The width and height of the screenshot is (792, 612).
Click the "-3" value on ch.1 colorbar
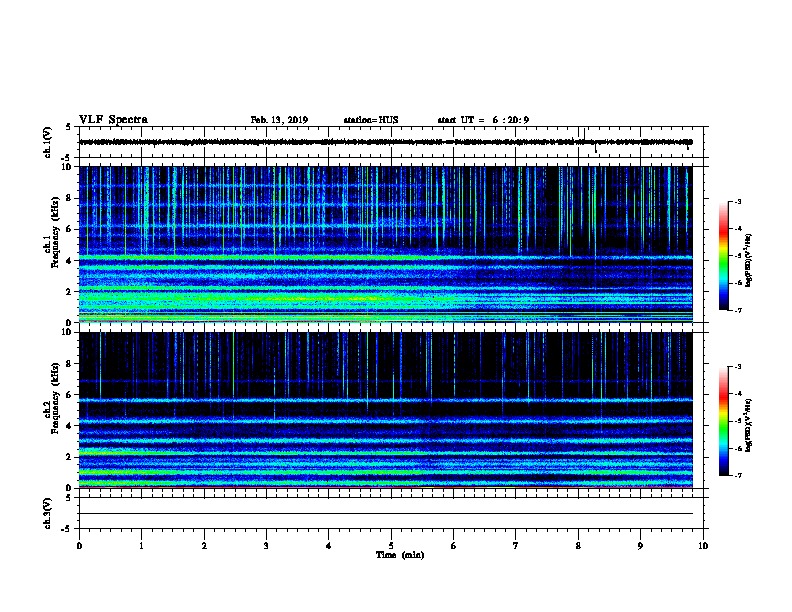click(738, 201)
